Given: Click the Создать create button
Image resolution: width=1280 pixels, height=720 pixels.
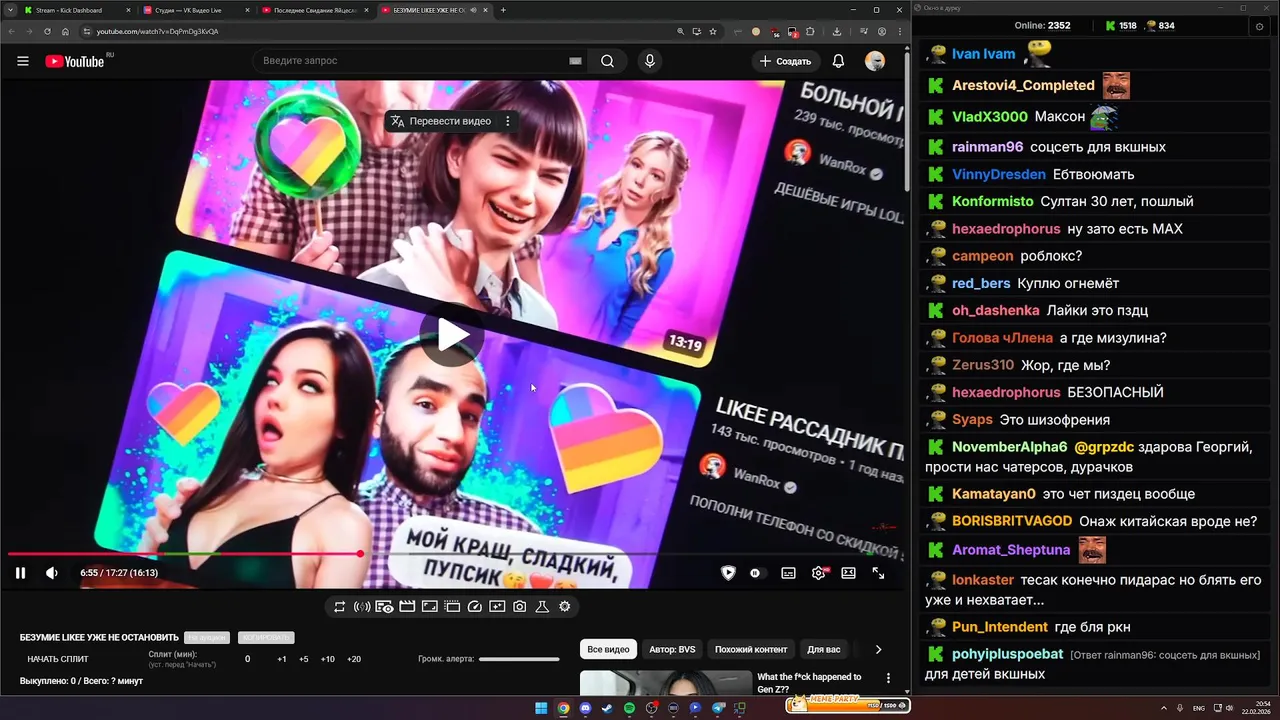Looking at the screenshot, I should 785,61.
